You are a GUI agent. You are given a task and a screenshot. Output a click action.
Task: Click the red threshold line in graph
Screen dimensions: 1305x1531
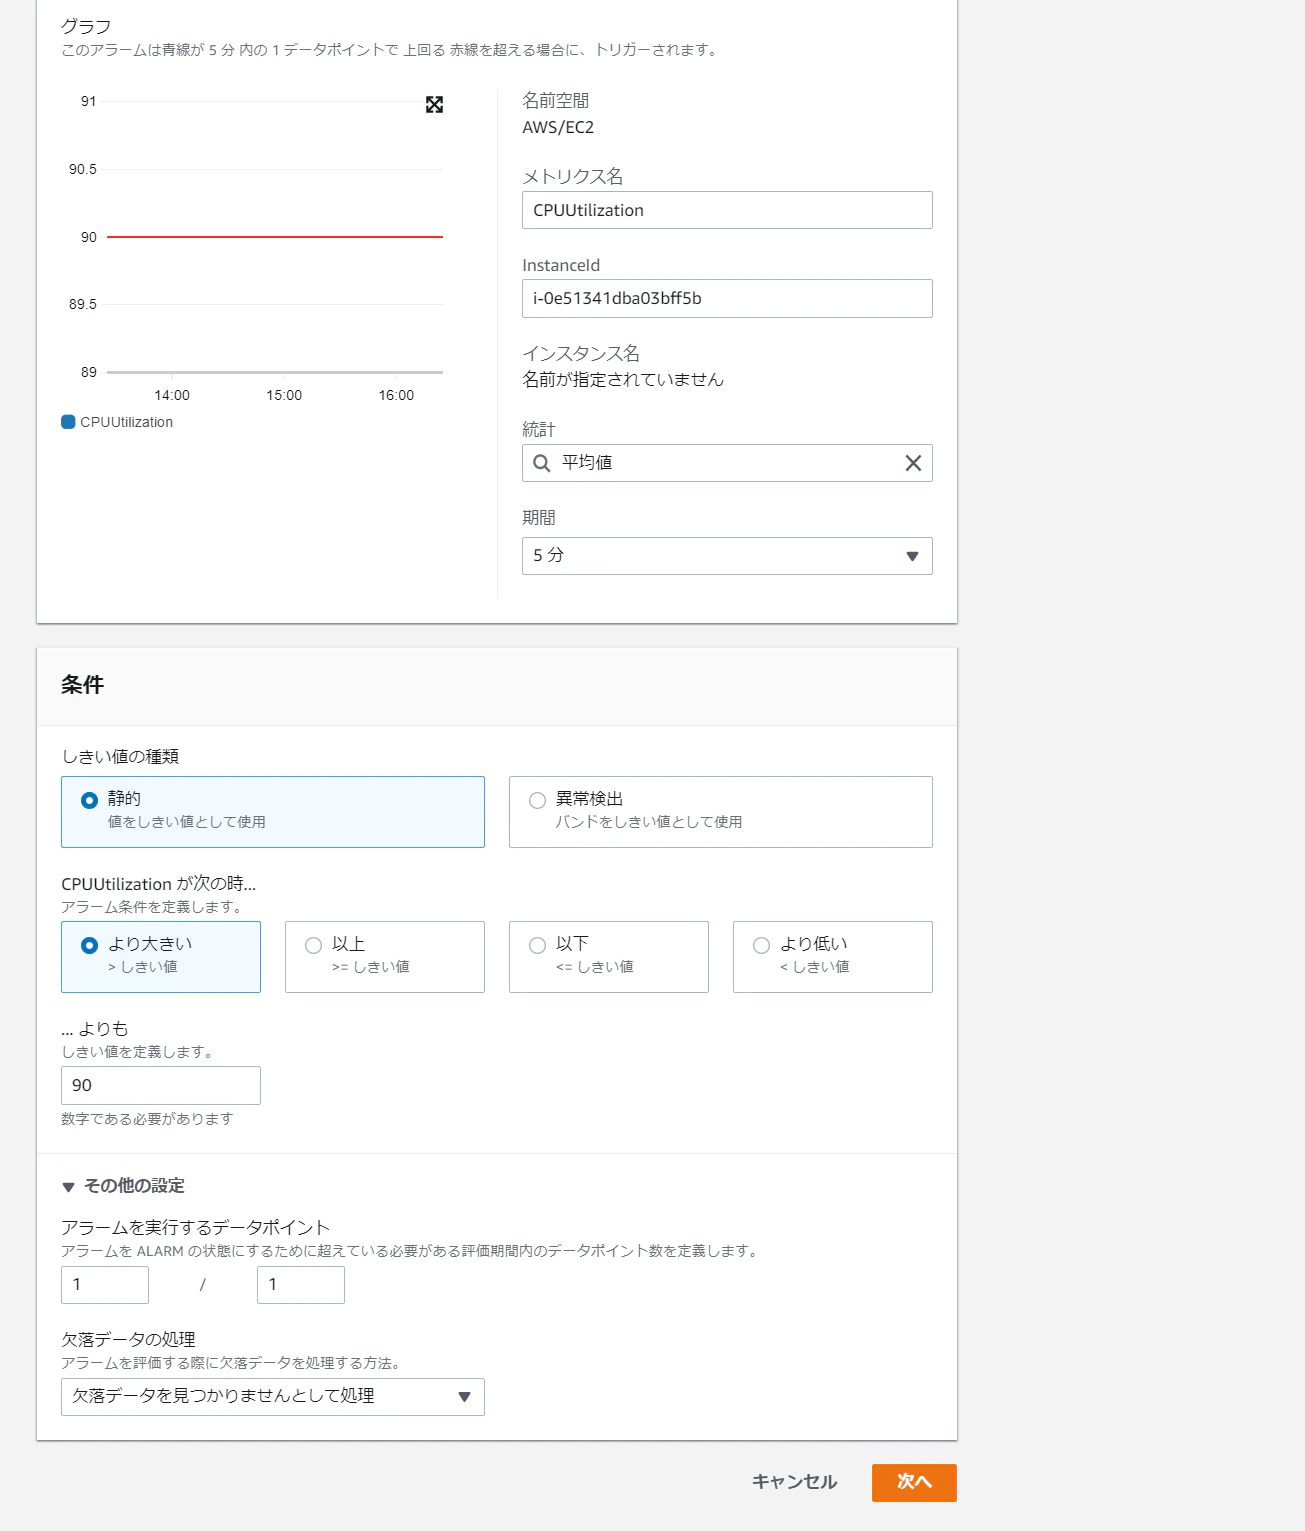pos(275,237)
